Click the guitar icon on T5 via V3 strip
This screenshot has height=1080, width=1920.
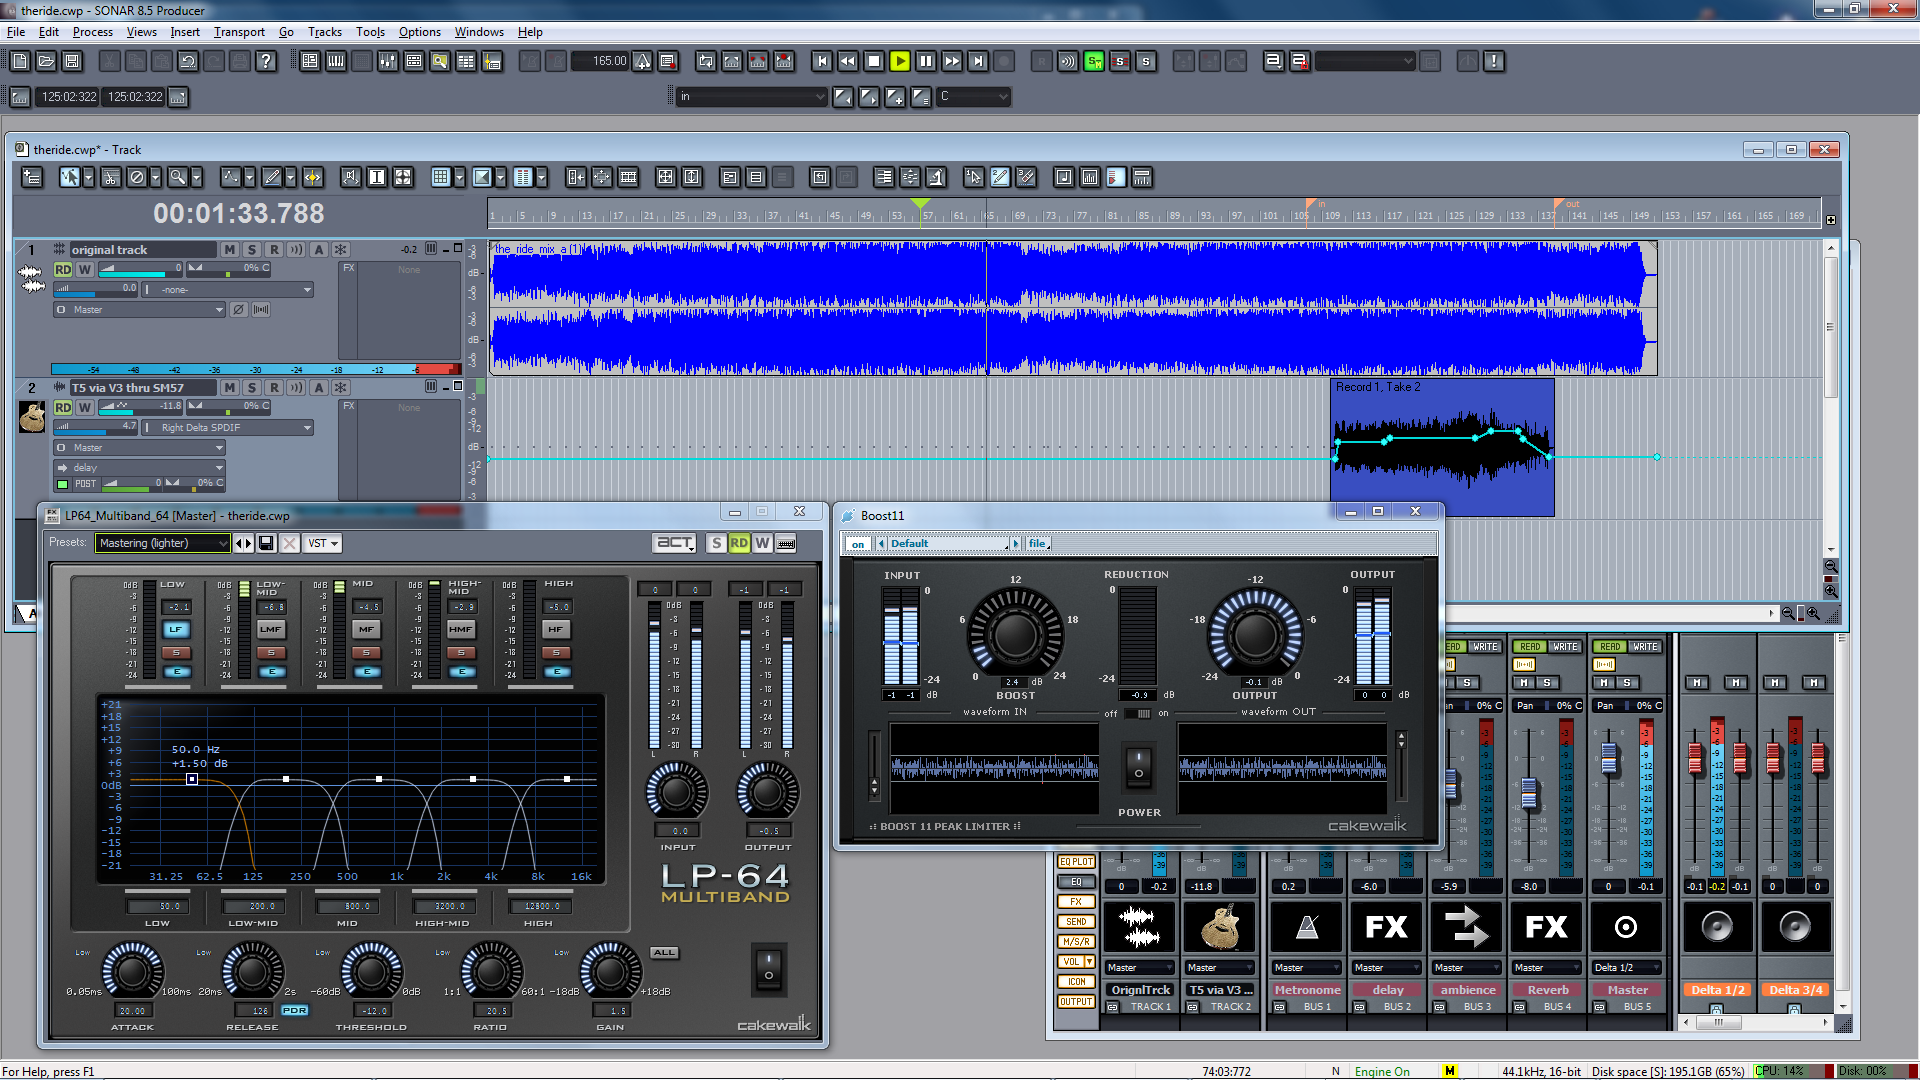(1220, 928)
